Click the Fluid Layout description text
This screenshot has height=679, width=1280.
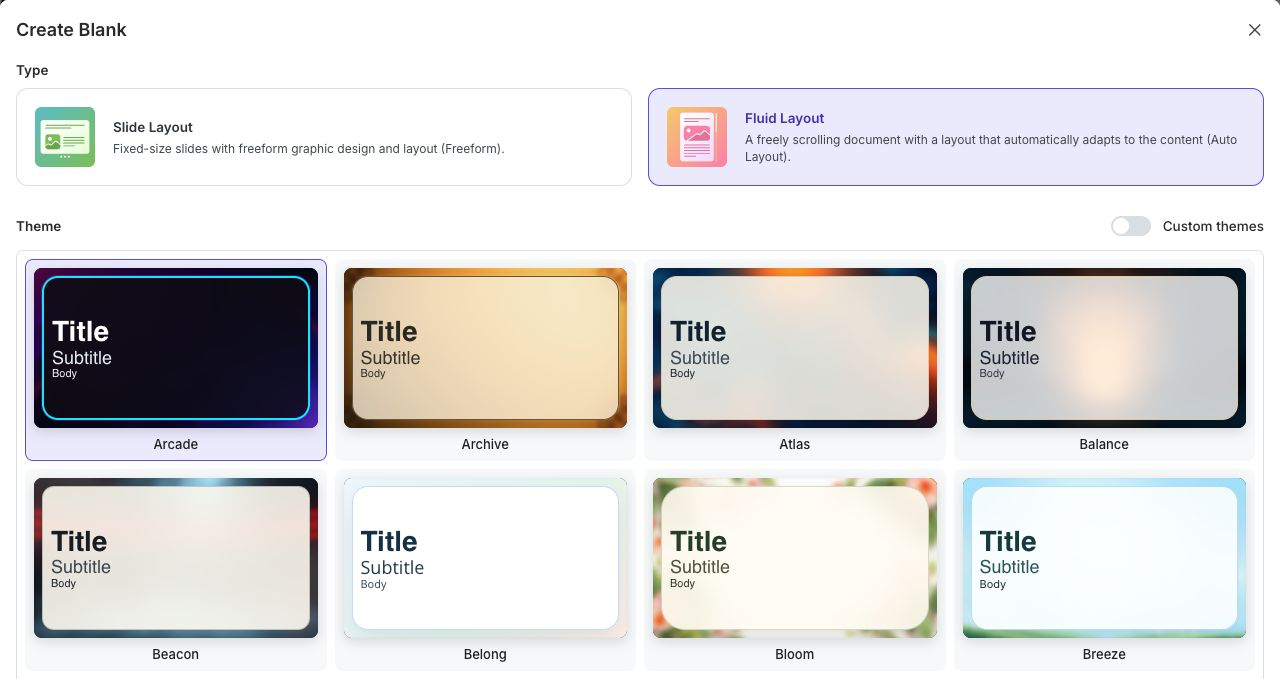pyautogui.click(x=991, y=148)
